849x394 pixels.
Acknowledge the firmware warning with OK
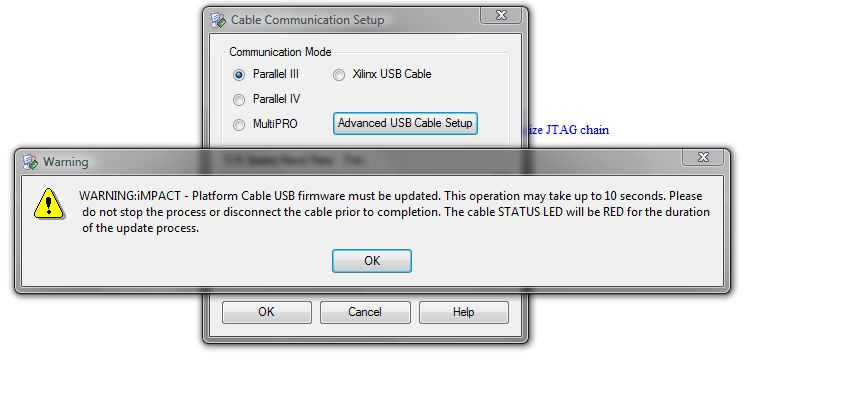click(372, 261)
